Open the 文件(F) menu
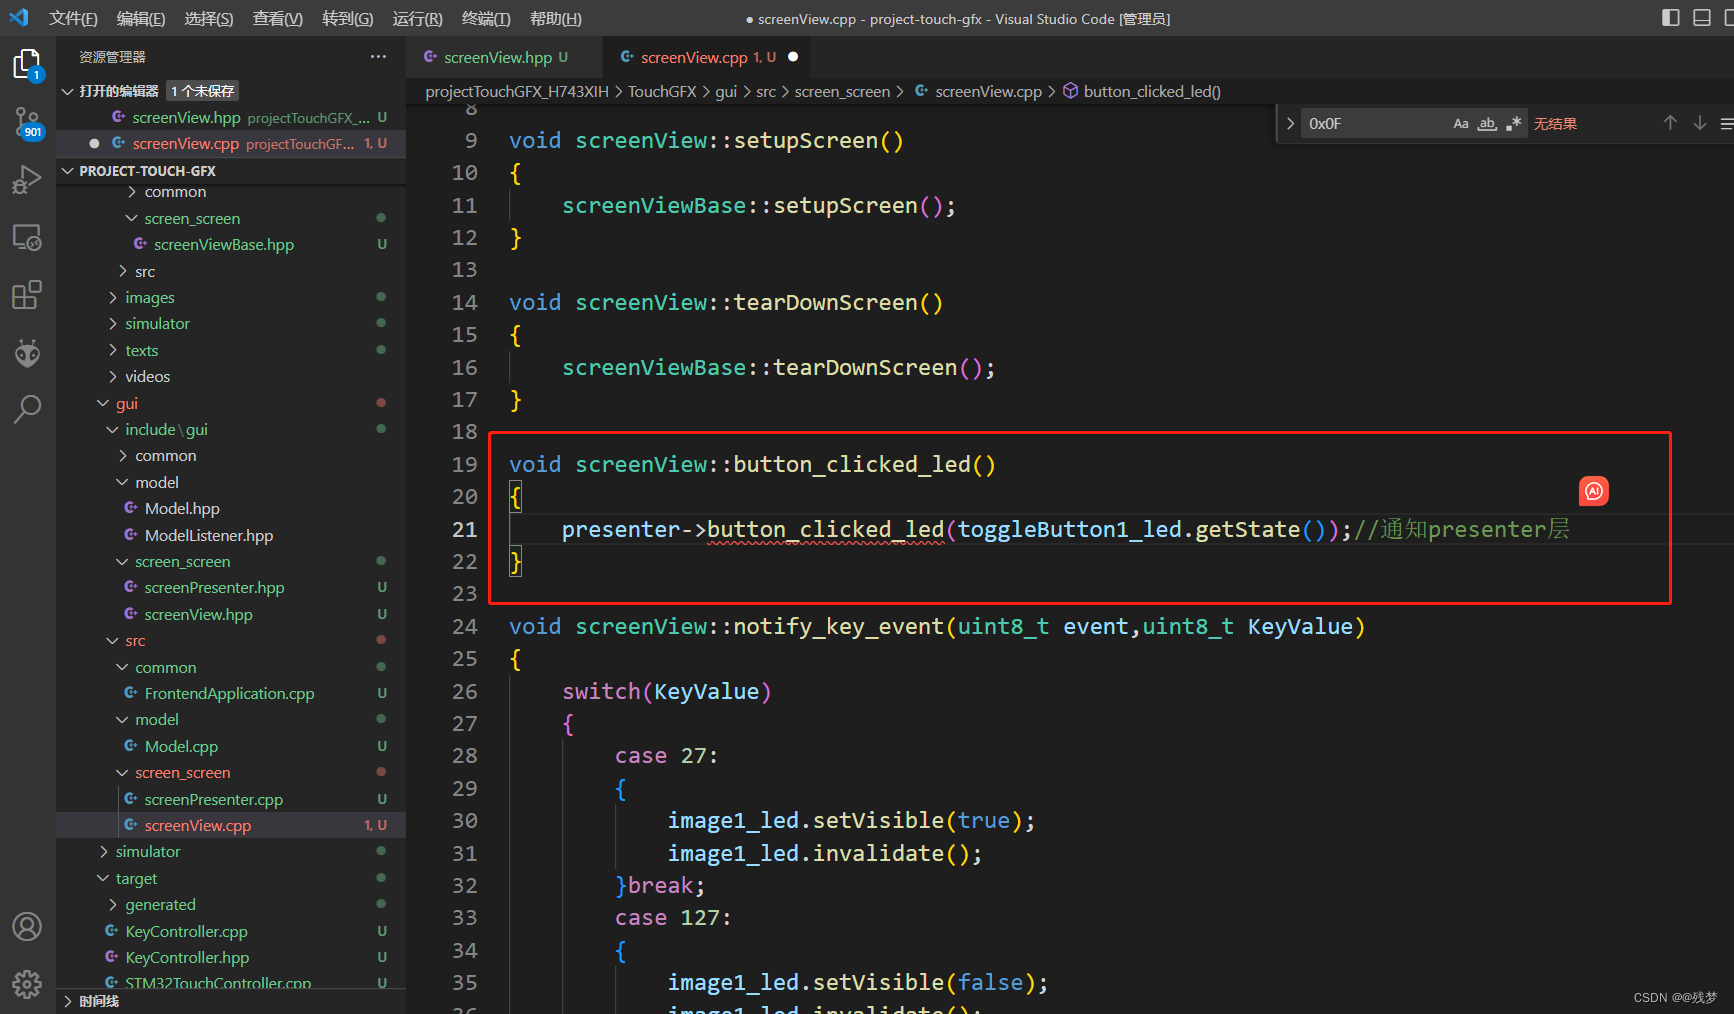Image resolution: width=1734 pixels, height=1014 pixels. pyautogui.click(x=73, y=18)
